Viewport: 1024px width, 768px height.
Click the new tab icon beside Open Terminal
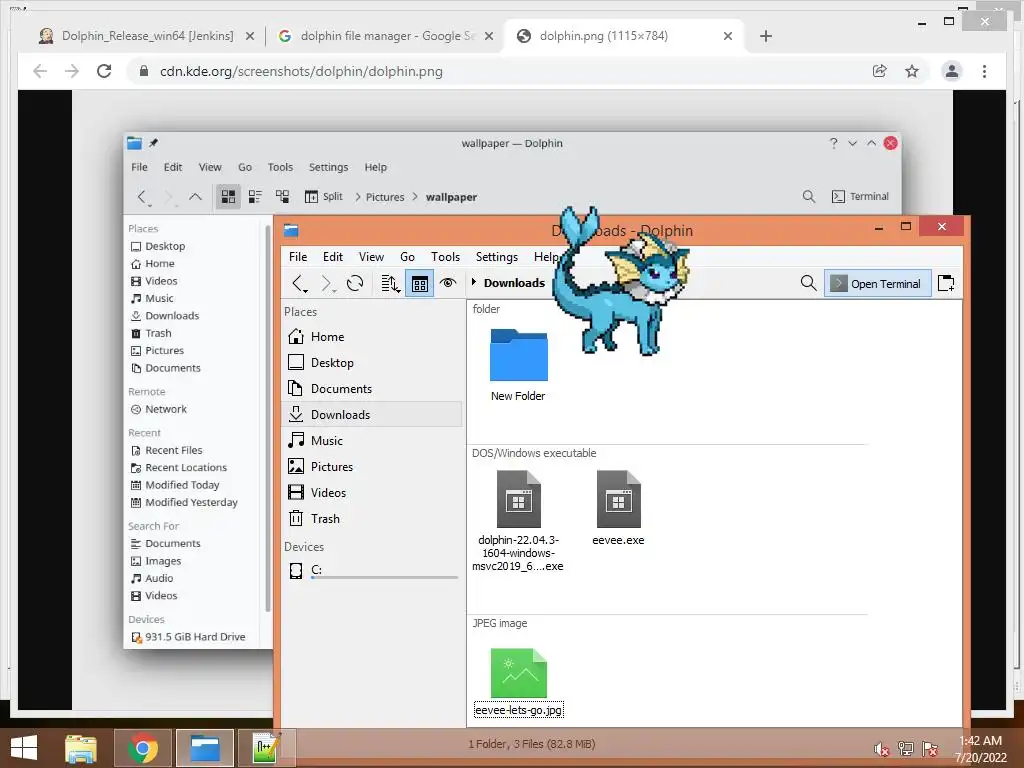click(946, 283)
